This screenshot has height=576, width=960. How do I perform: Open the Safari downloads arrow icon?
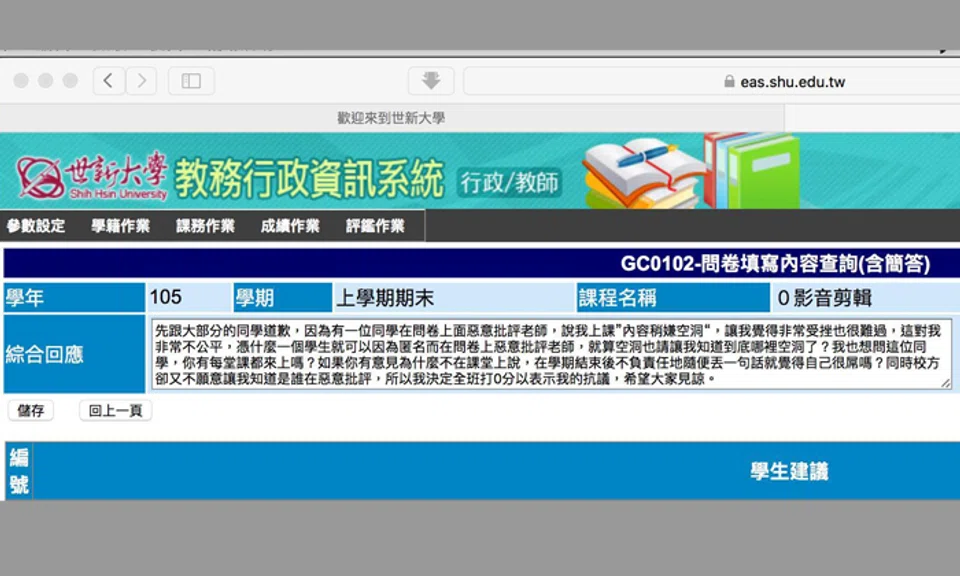click(431, 81)
